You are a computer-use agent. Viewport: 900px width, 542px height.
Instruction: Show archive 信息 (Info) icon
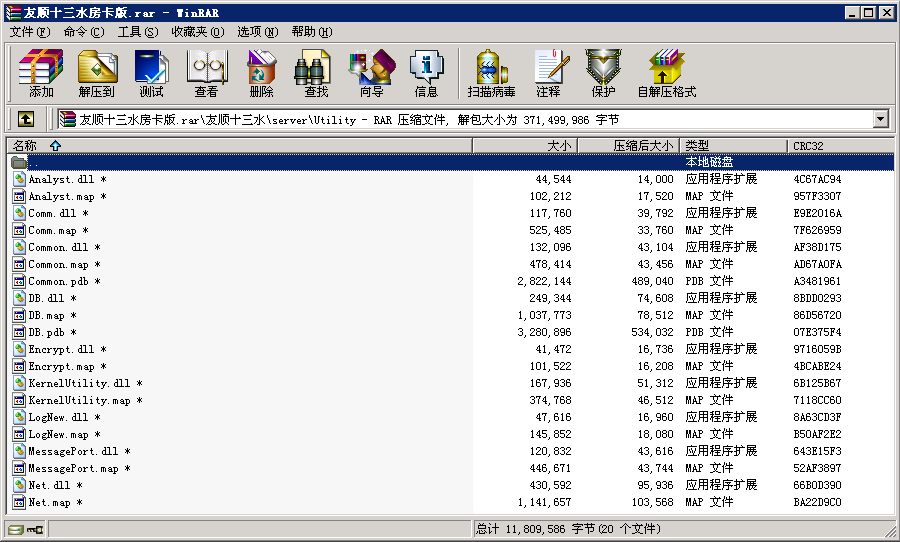tap(426, 73)
